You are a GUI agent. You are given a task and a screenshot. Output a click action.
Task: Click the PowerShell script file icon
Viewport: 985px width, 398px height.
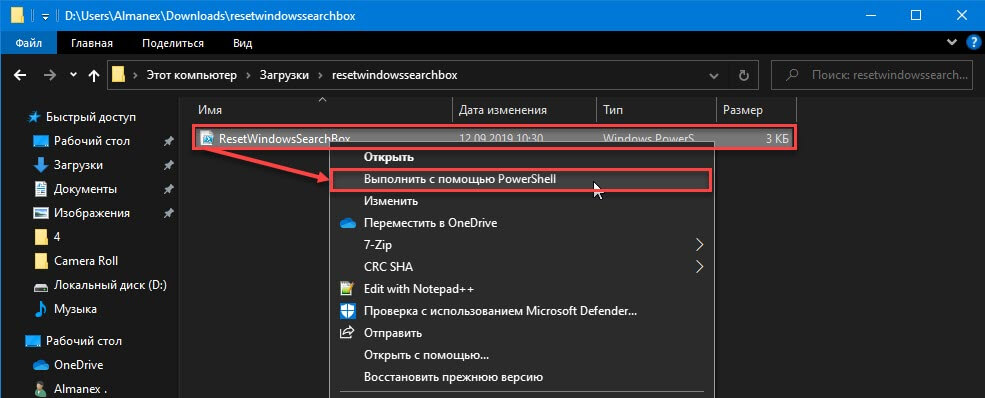click(x=207, y=139)
